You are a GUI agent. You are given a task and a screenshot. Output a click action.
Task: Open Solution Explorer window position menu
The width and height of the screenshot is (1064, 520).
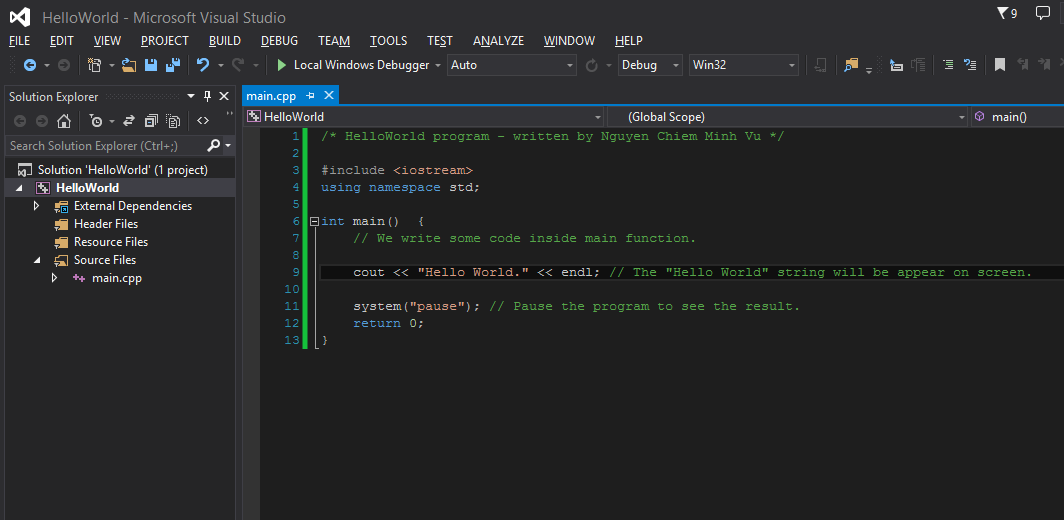[x=191, y=96]
